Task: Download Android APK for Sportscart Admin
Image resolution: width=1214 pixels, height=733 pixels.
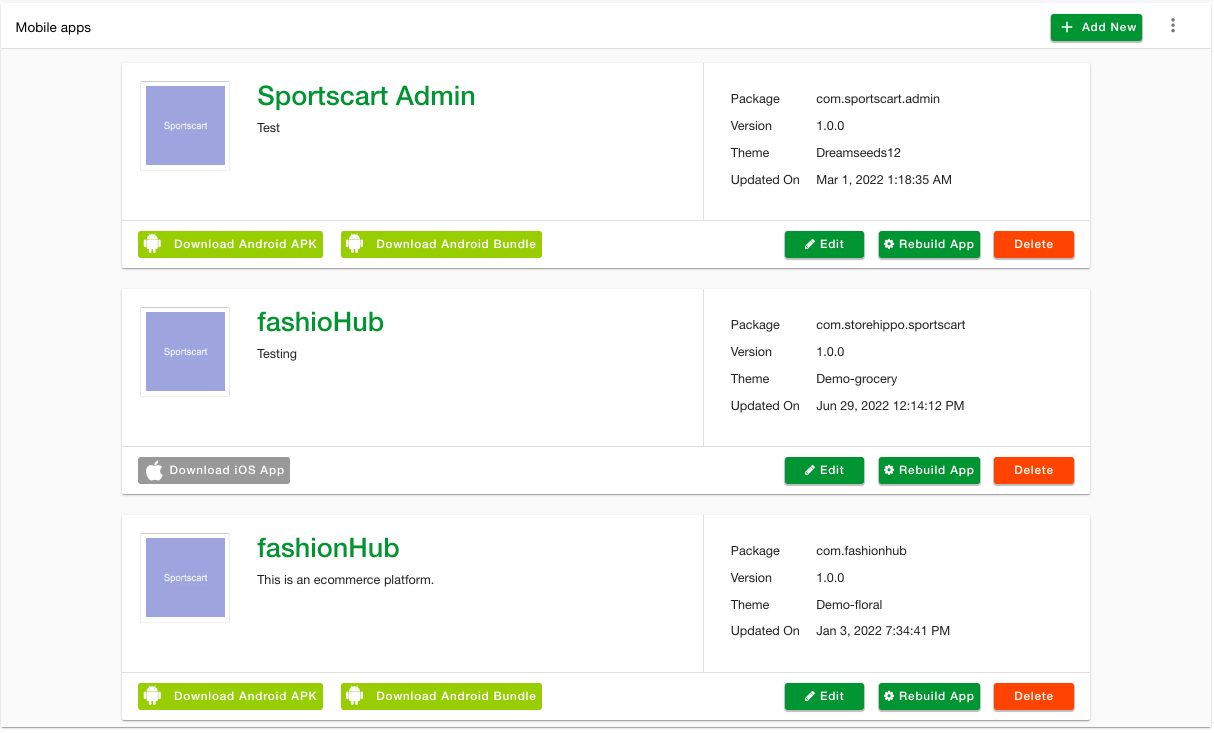Action: 230,244
